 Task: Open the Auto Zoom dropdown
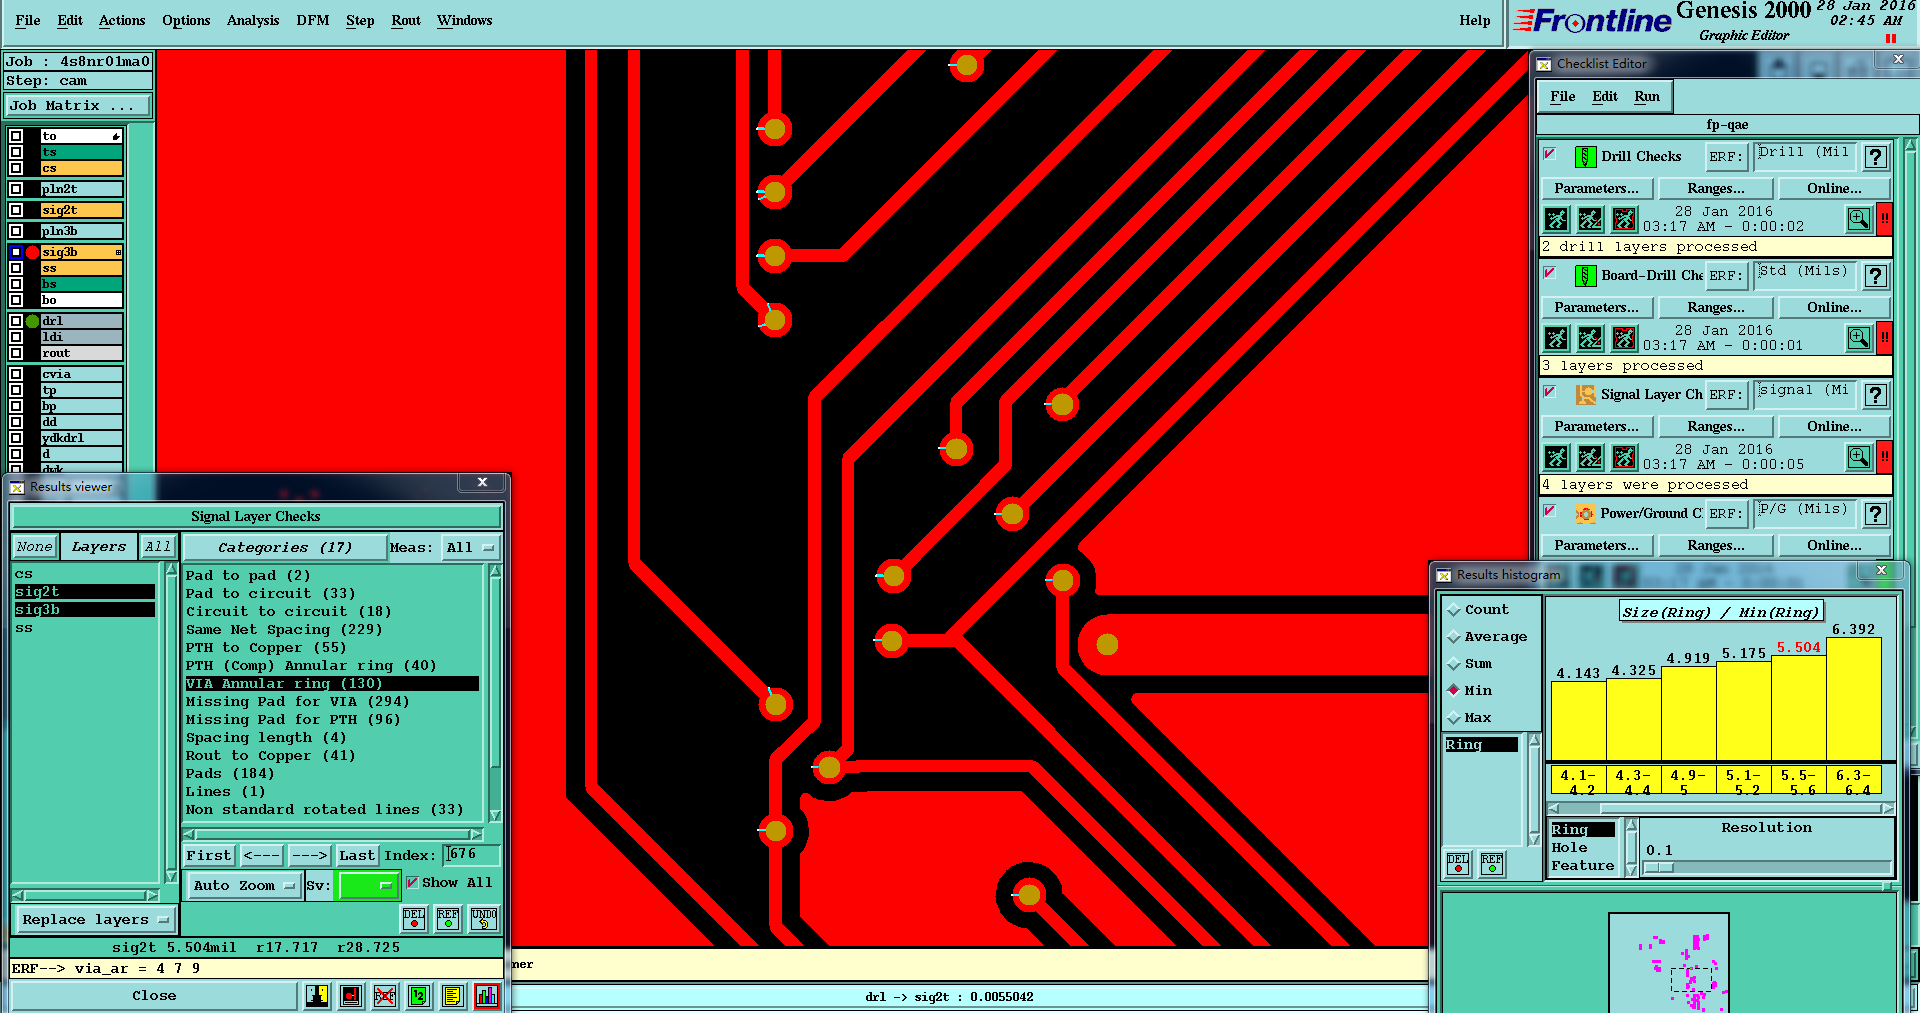pyautogui.click(x=244, y=886)
